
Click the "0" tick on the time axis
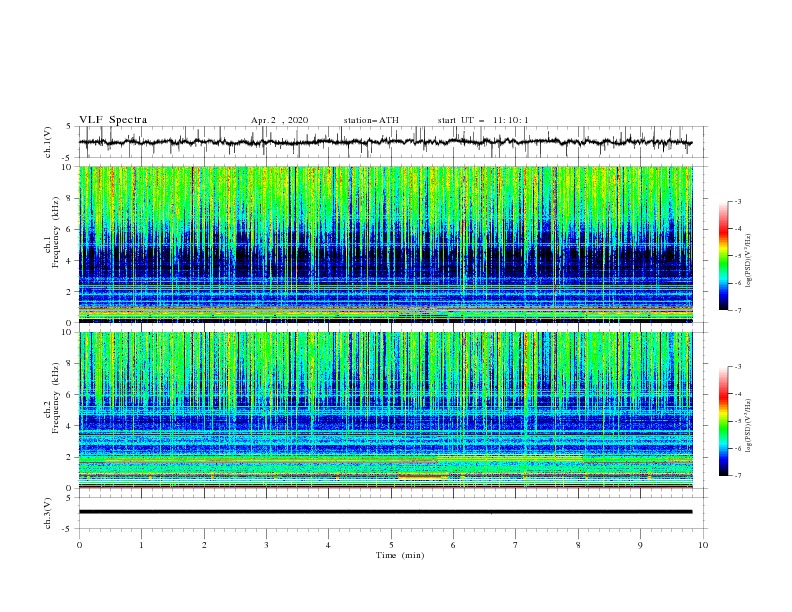79,545
